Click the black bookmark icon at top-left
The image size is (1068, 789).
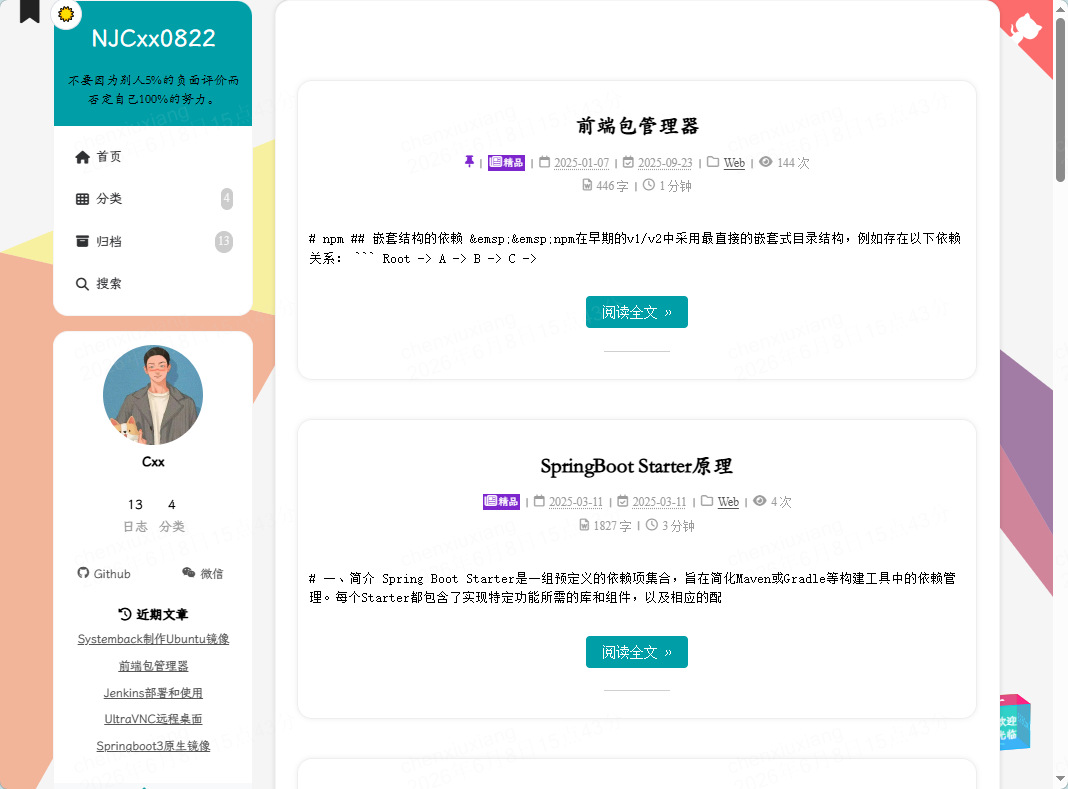[29, 11]
